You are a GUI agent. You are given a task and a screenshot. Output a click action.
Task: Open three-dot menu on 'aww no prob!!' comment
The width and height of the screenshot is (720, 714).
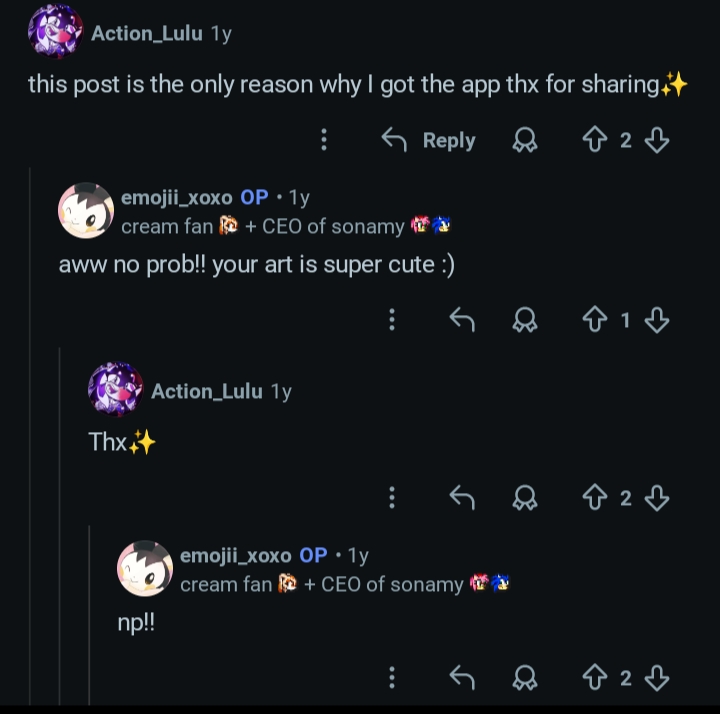pyautogui.click(x=392, y=320)
